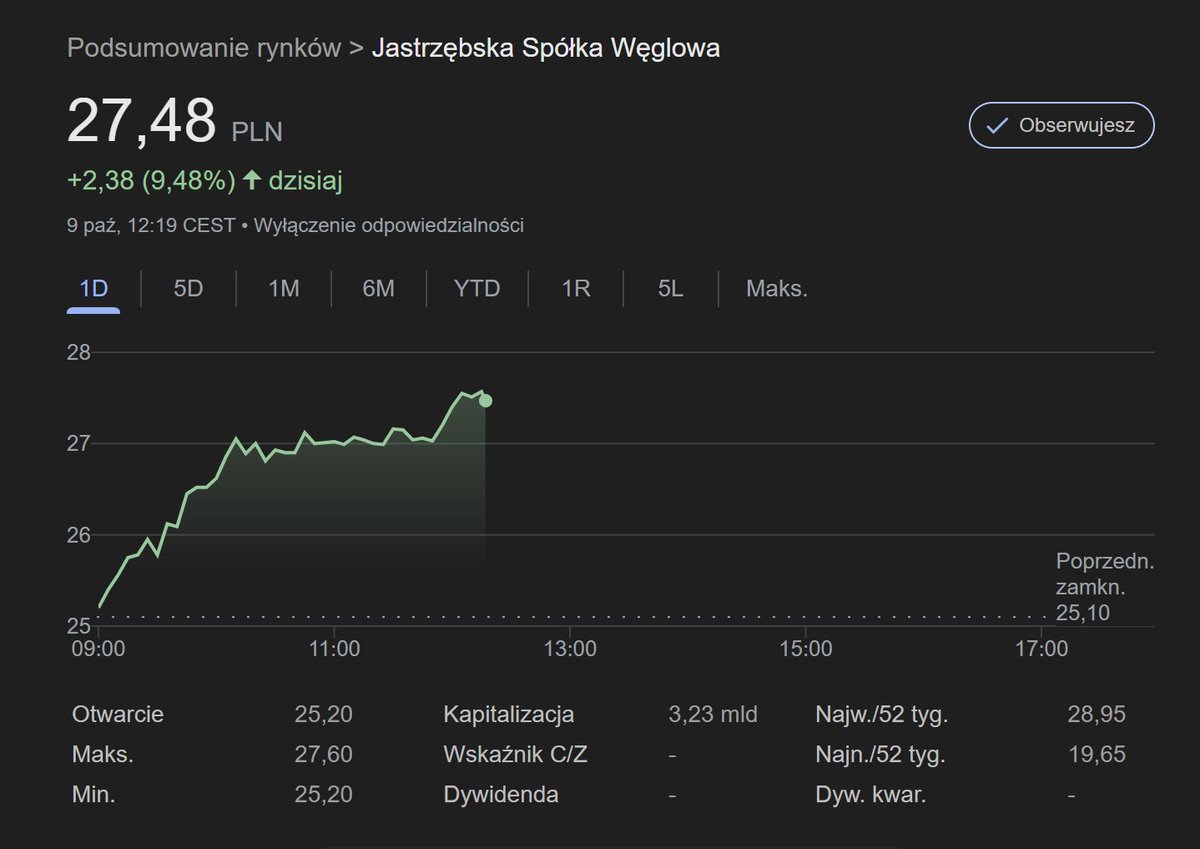Click the 17:00 time axis label
Screen dimensions: 1200x849
(1042, 649)
